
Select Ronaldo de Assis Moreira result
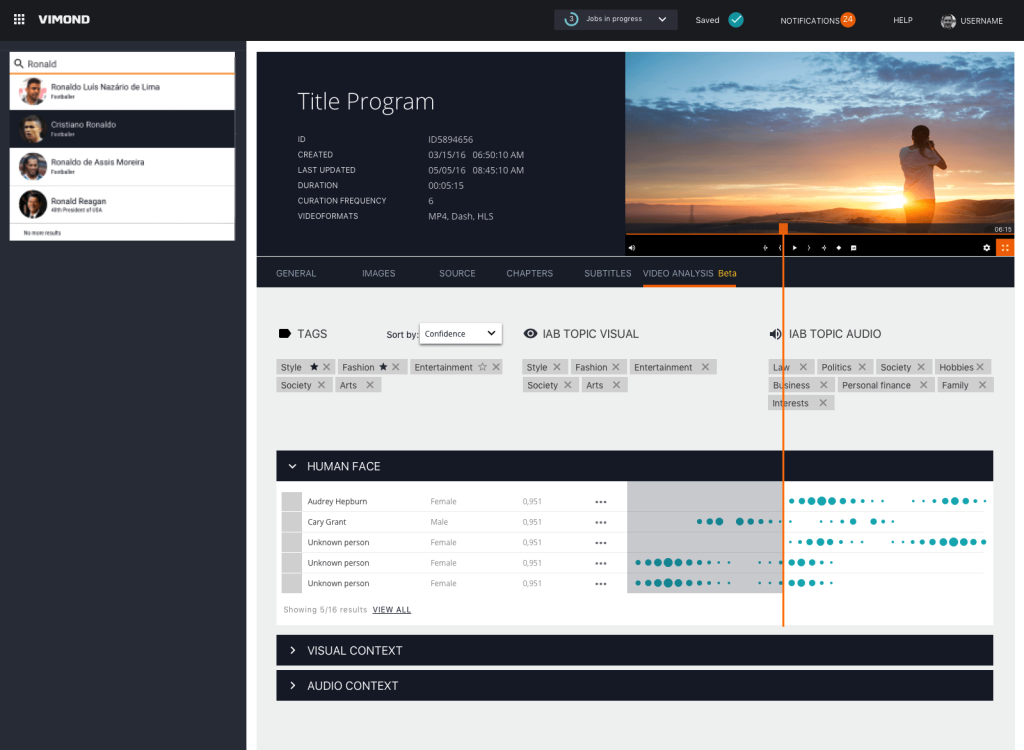pos(122,167)
